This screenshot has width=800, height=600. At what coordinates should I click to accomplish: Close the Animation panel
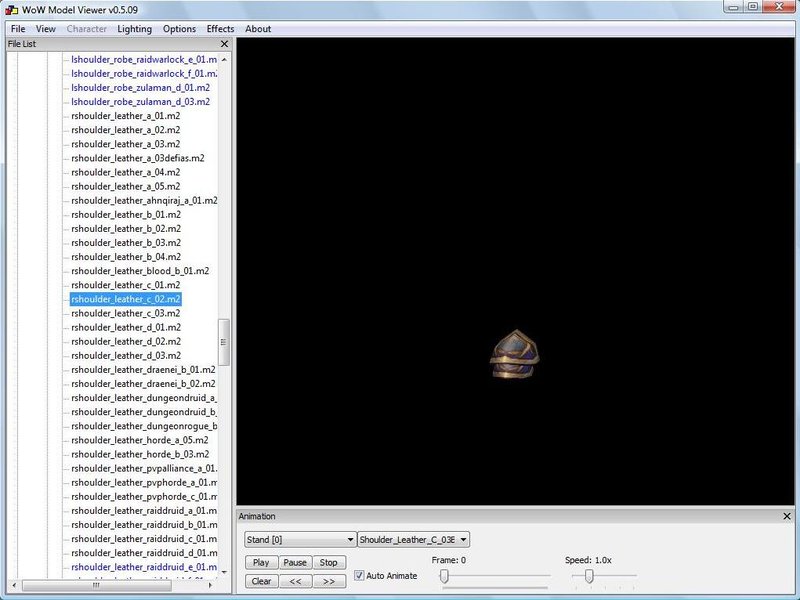pos(786,516)
